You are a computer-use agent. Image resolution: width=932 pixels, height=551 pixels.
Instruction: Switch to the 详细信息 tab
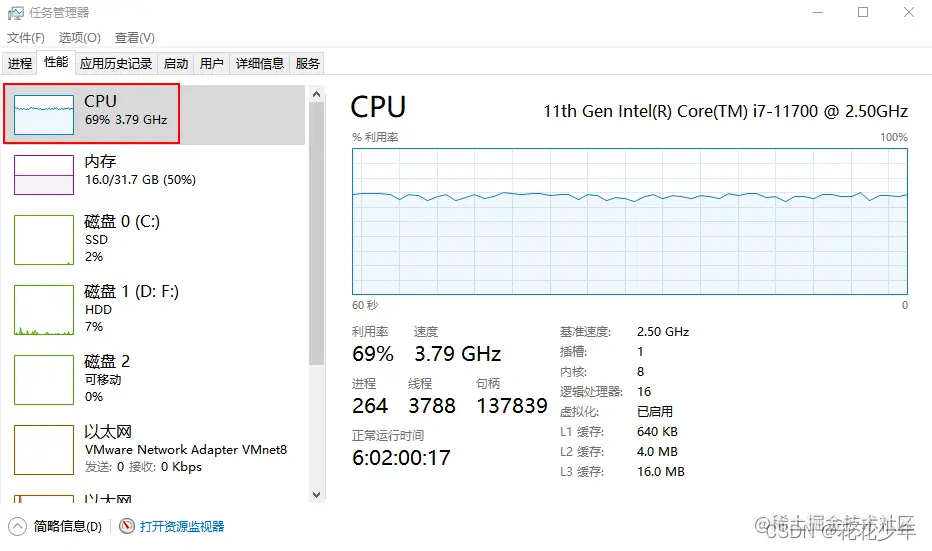point(260,64)
